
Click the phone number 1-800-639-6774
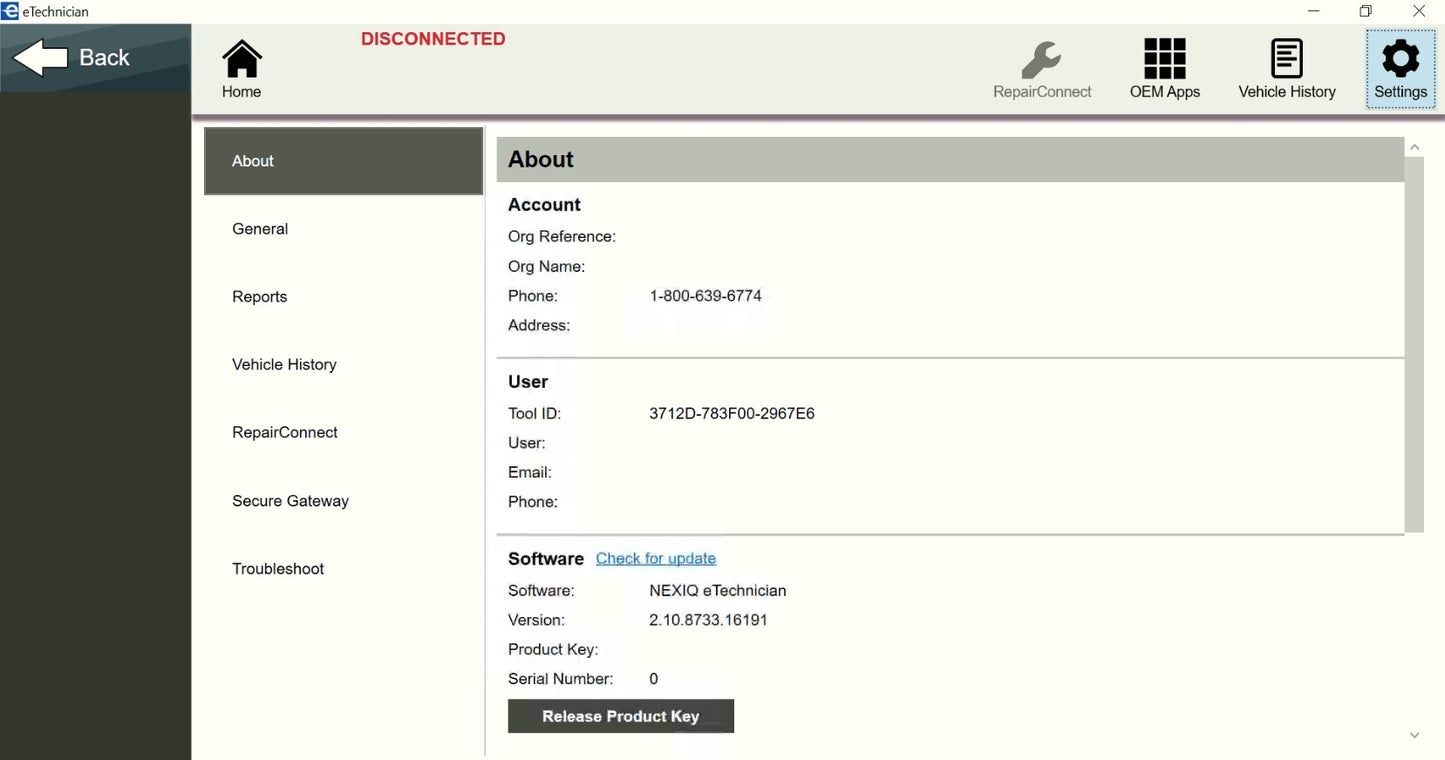pos(705,296)
